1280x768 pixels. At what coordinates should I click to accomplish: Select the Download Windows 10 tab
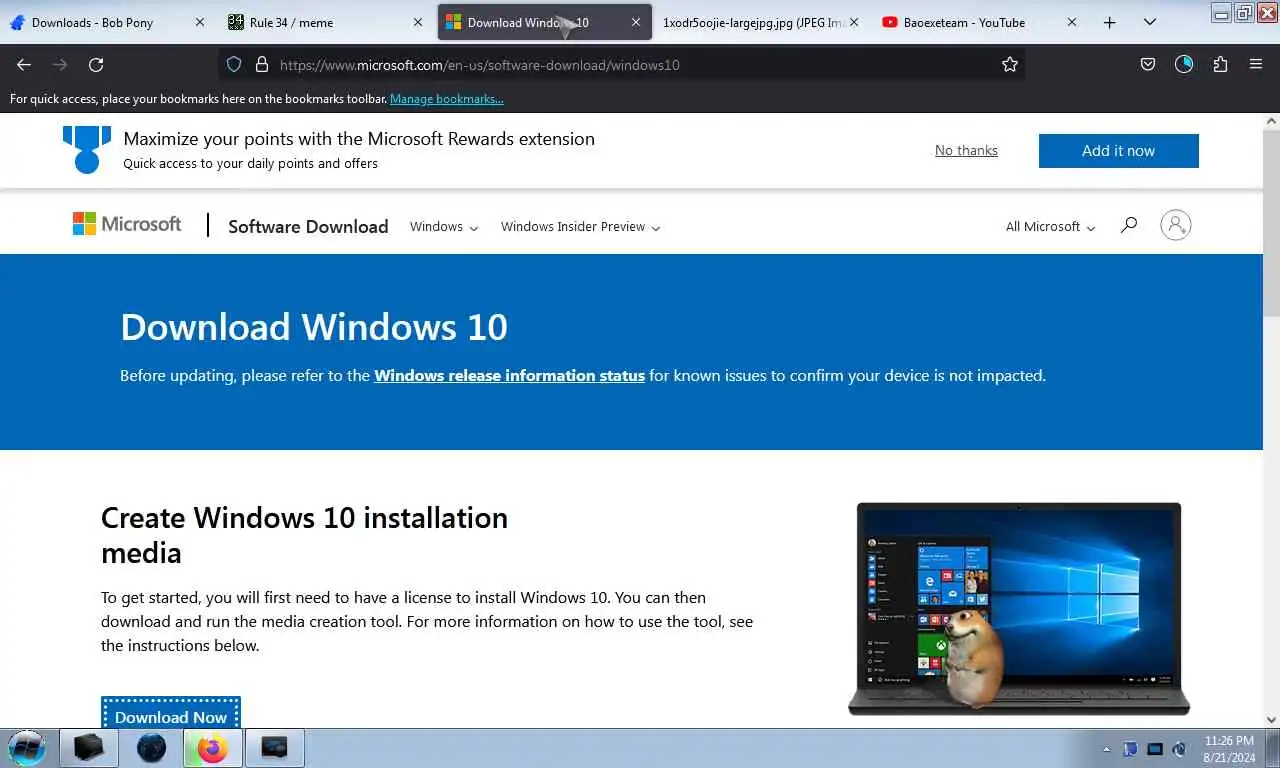[x=545, y=22]
